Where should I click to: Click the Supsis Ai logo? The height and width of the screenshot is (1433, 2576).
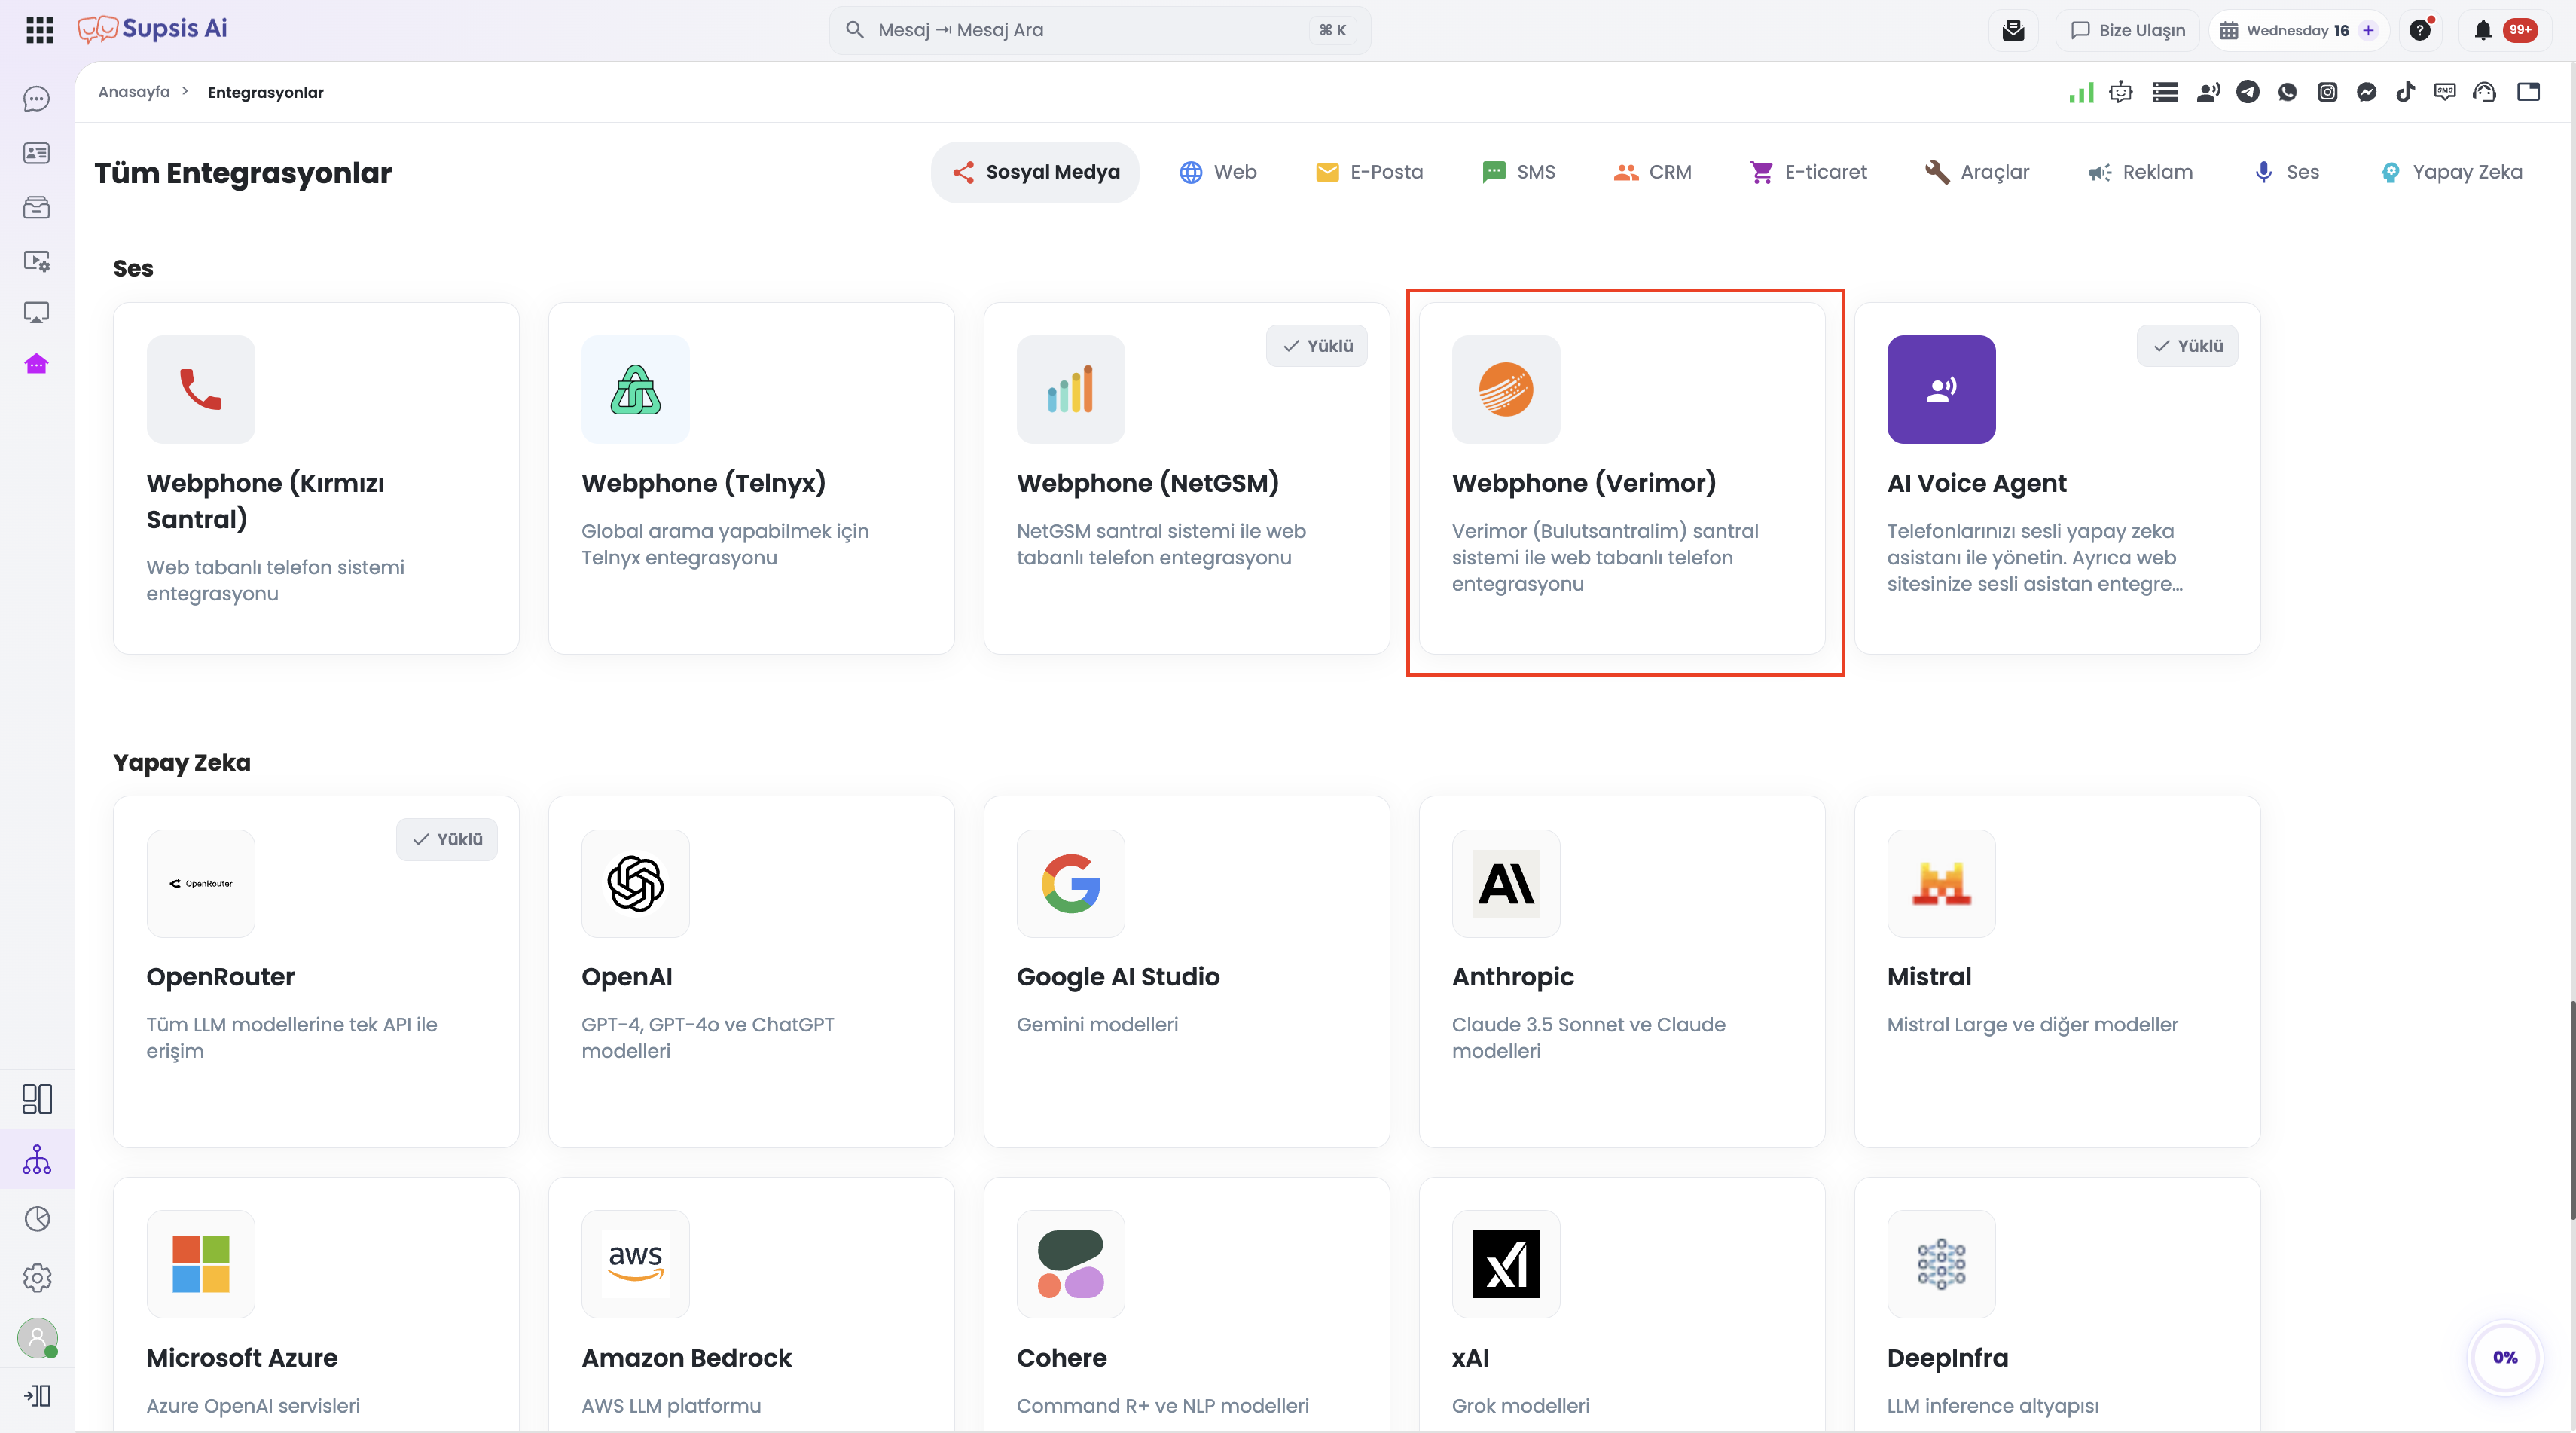coord(153,29)
